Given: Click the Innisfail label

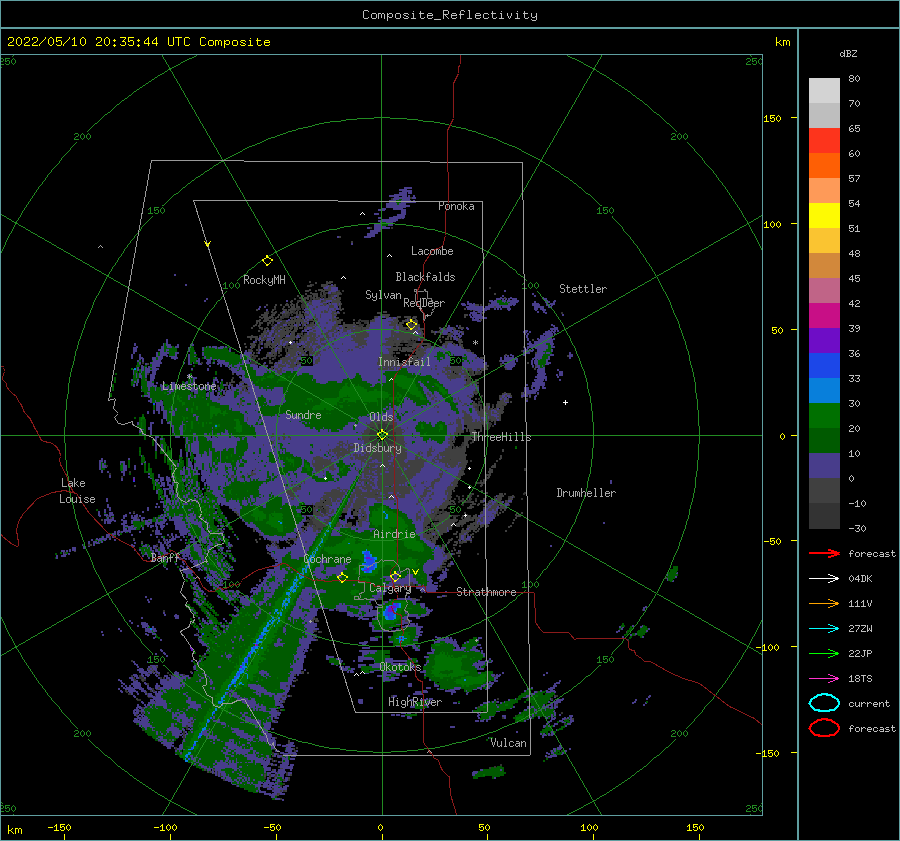Looking at the screenshot, I should tap(404, 362).
